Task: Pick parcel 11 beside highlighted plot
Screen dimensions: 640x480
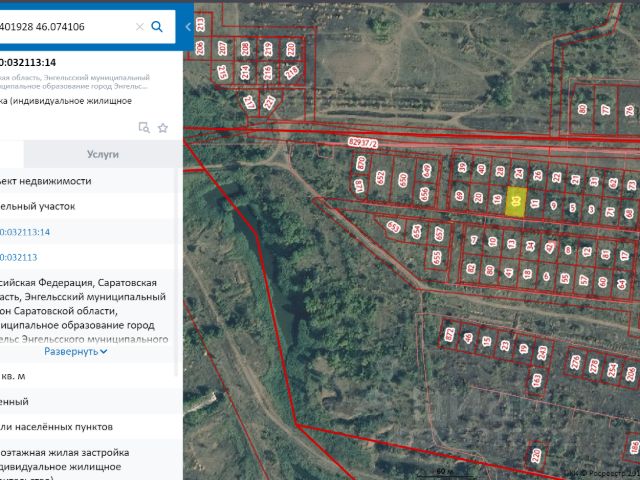Action: coord(535,203)
